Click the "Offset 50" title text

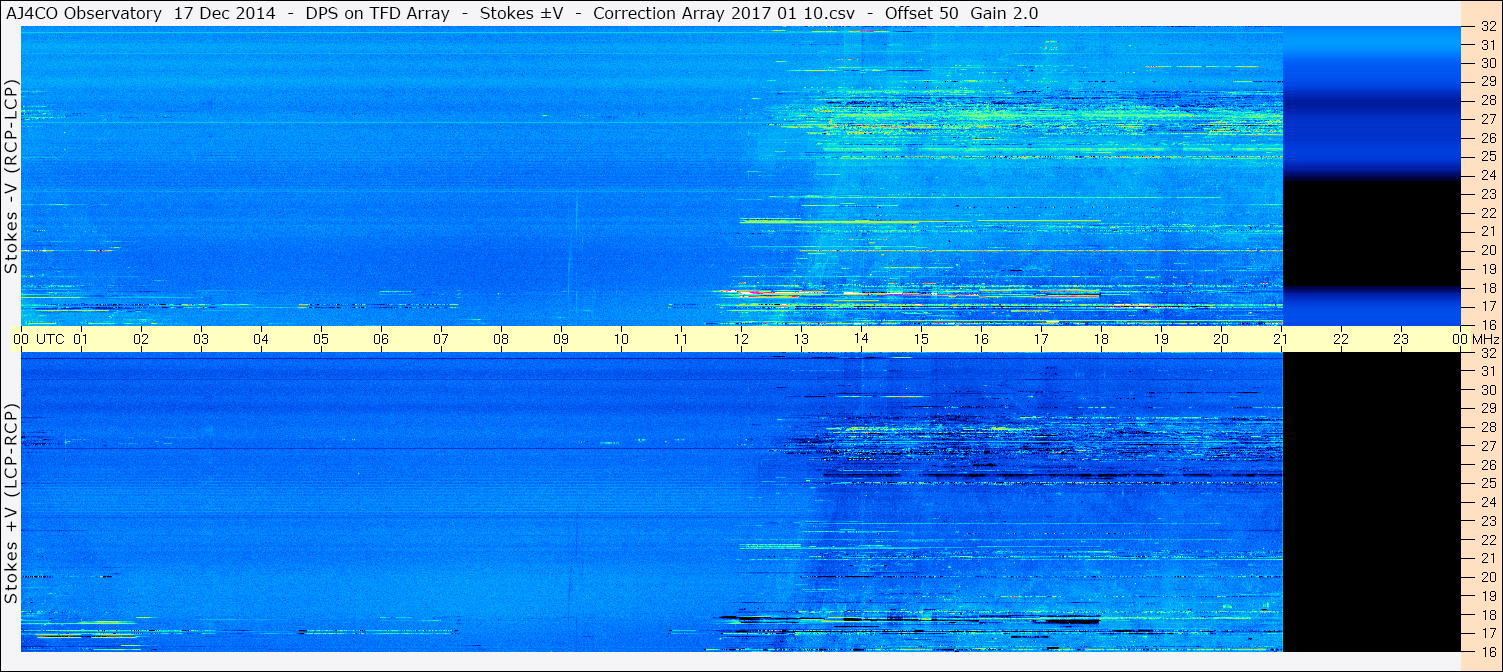(920, 14)
